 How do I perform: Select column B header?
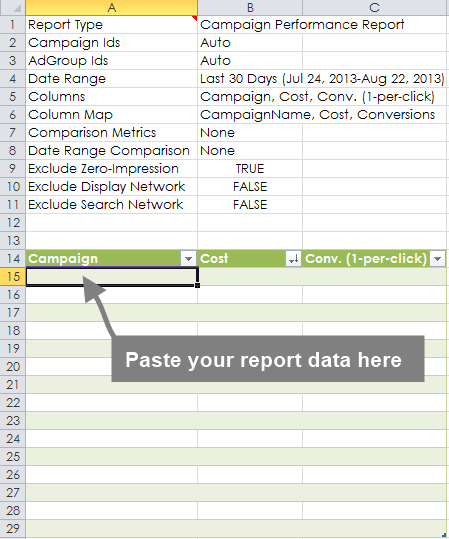[250, 8]
